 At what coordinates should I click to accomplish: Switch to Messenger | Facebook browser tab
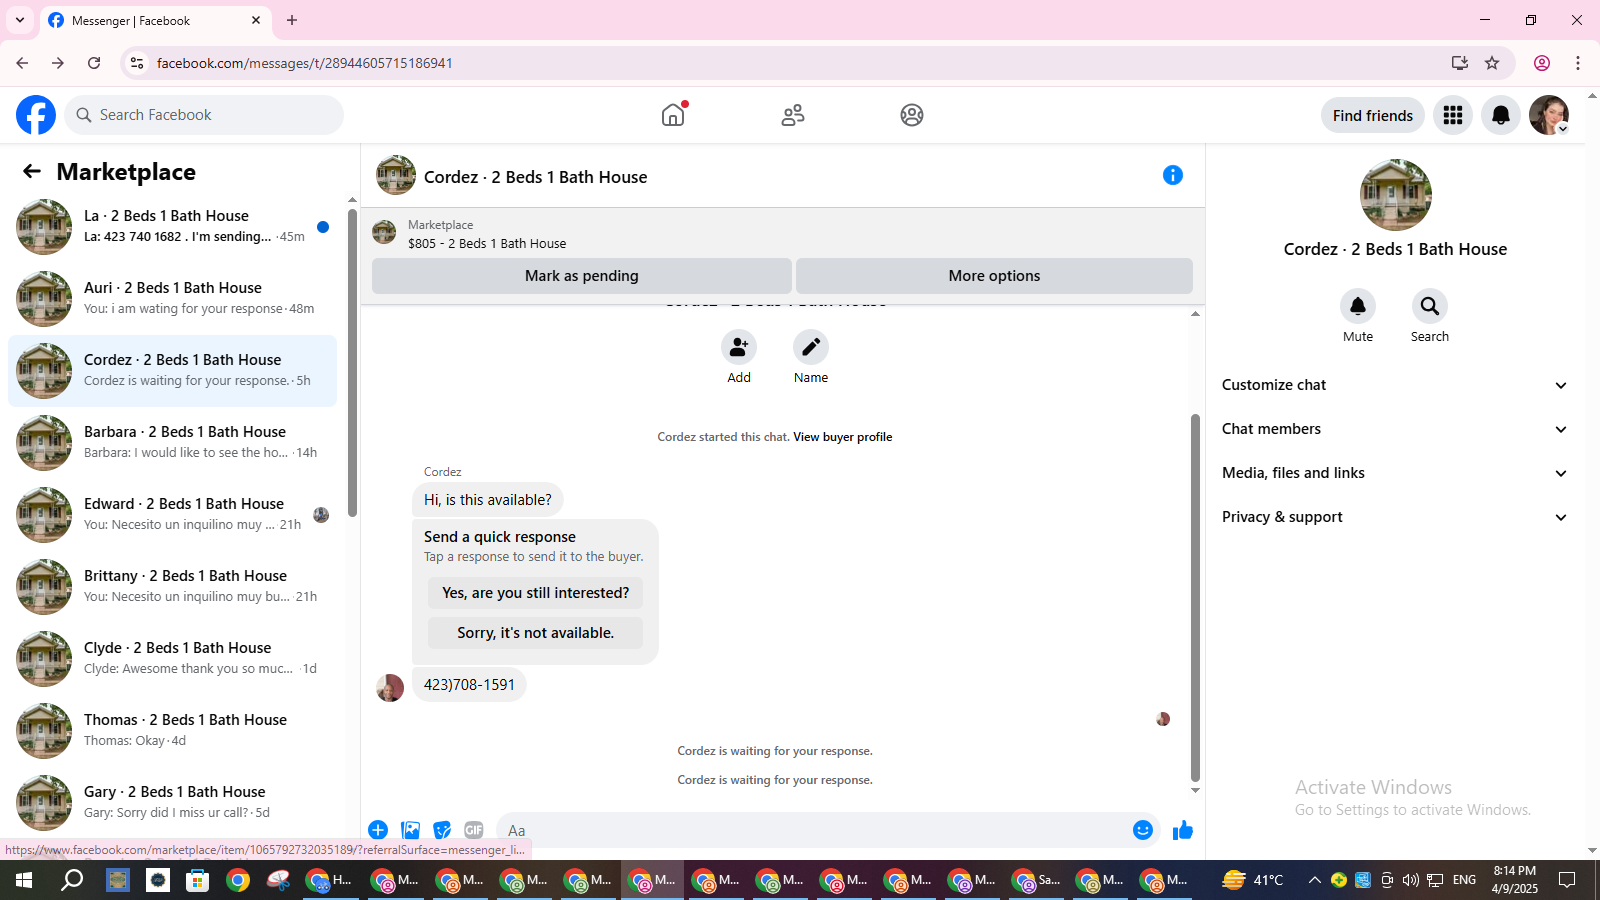155,20
